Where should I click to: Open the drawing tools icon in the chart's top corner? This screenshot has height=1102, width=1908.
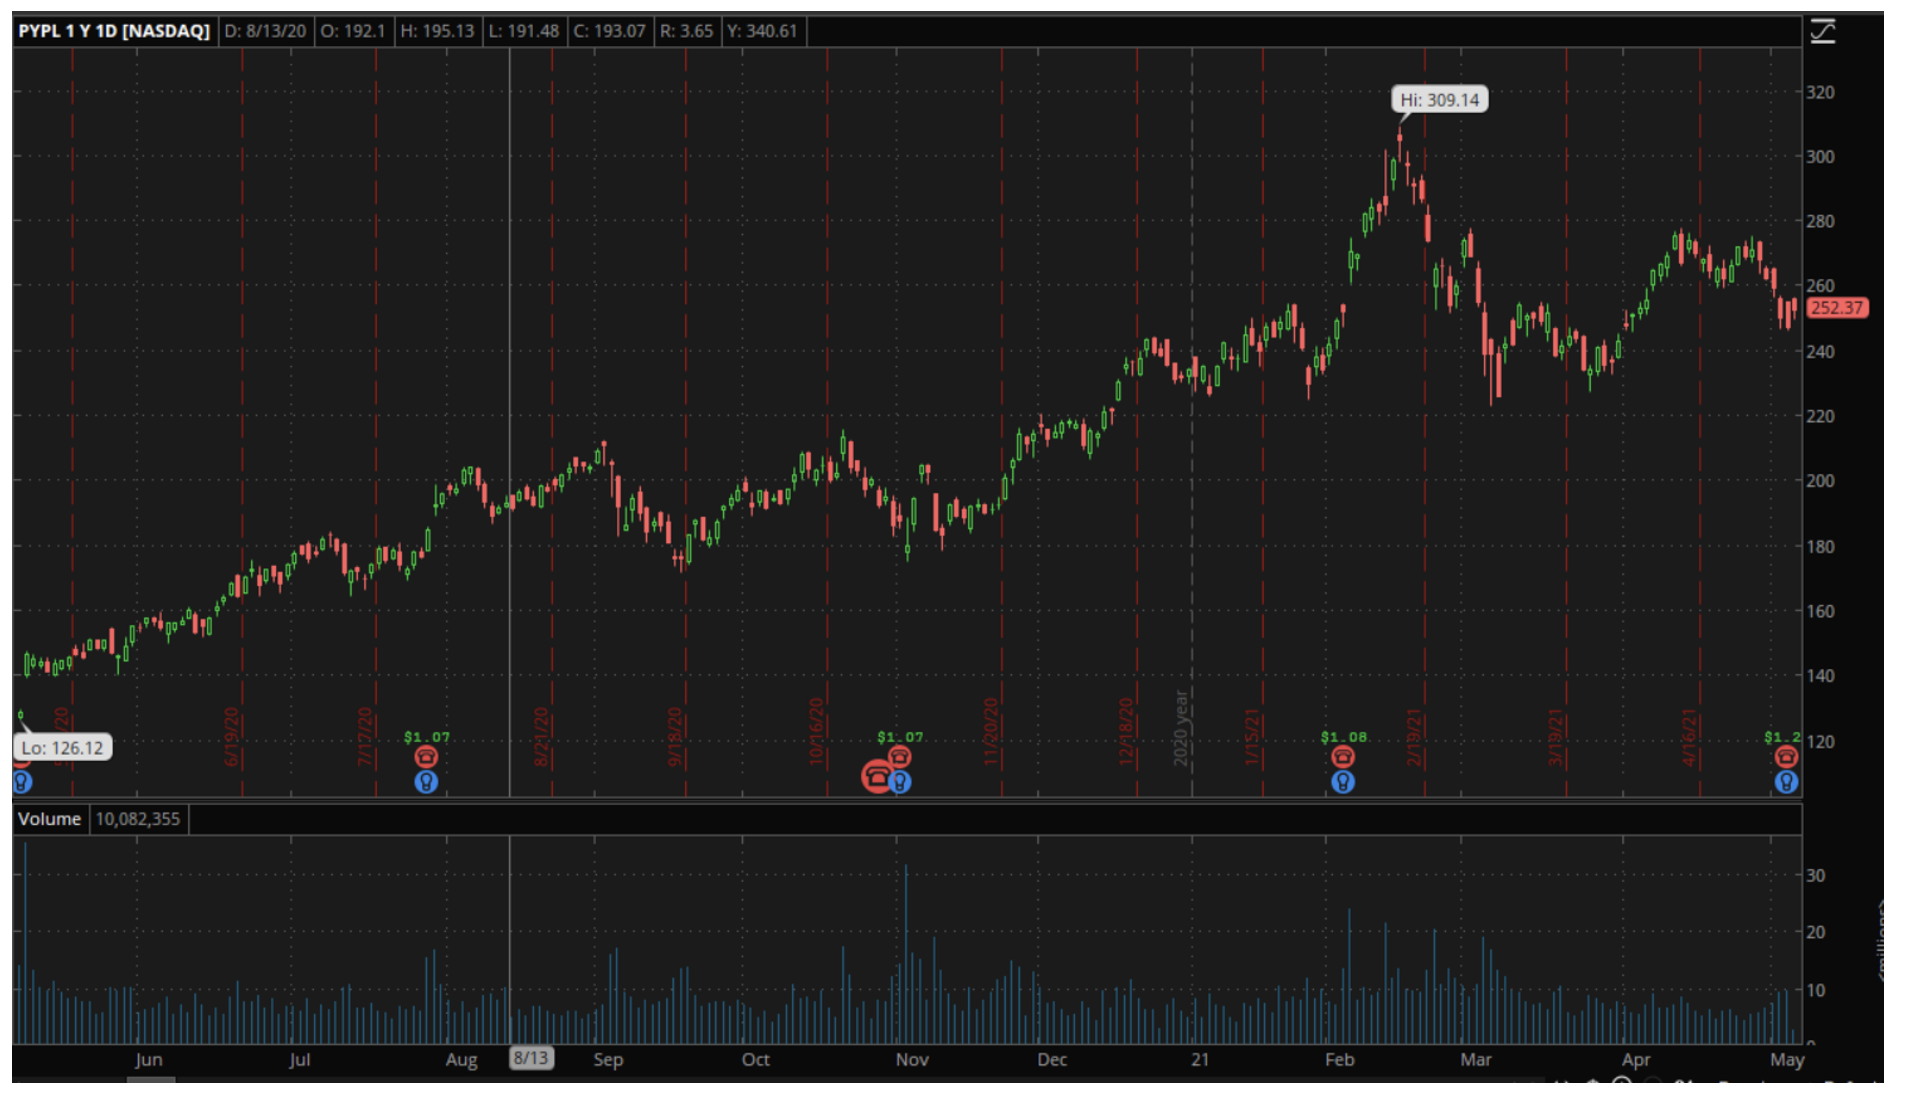coord(1823,31)
